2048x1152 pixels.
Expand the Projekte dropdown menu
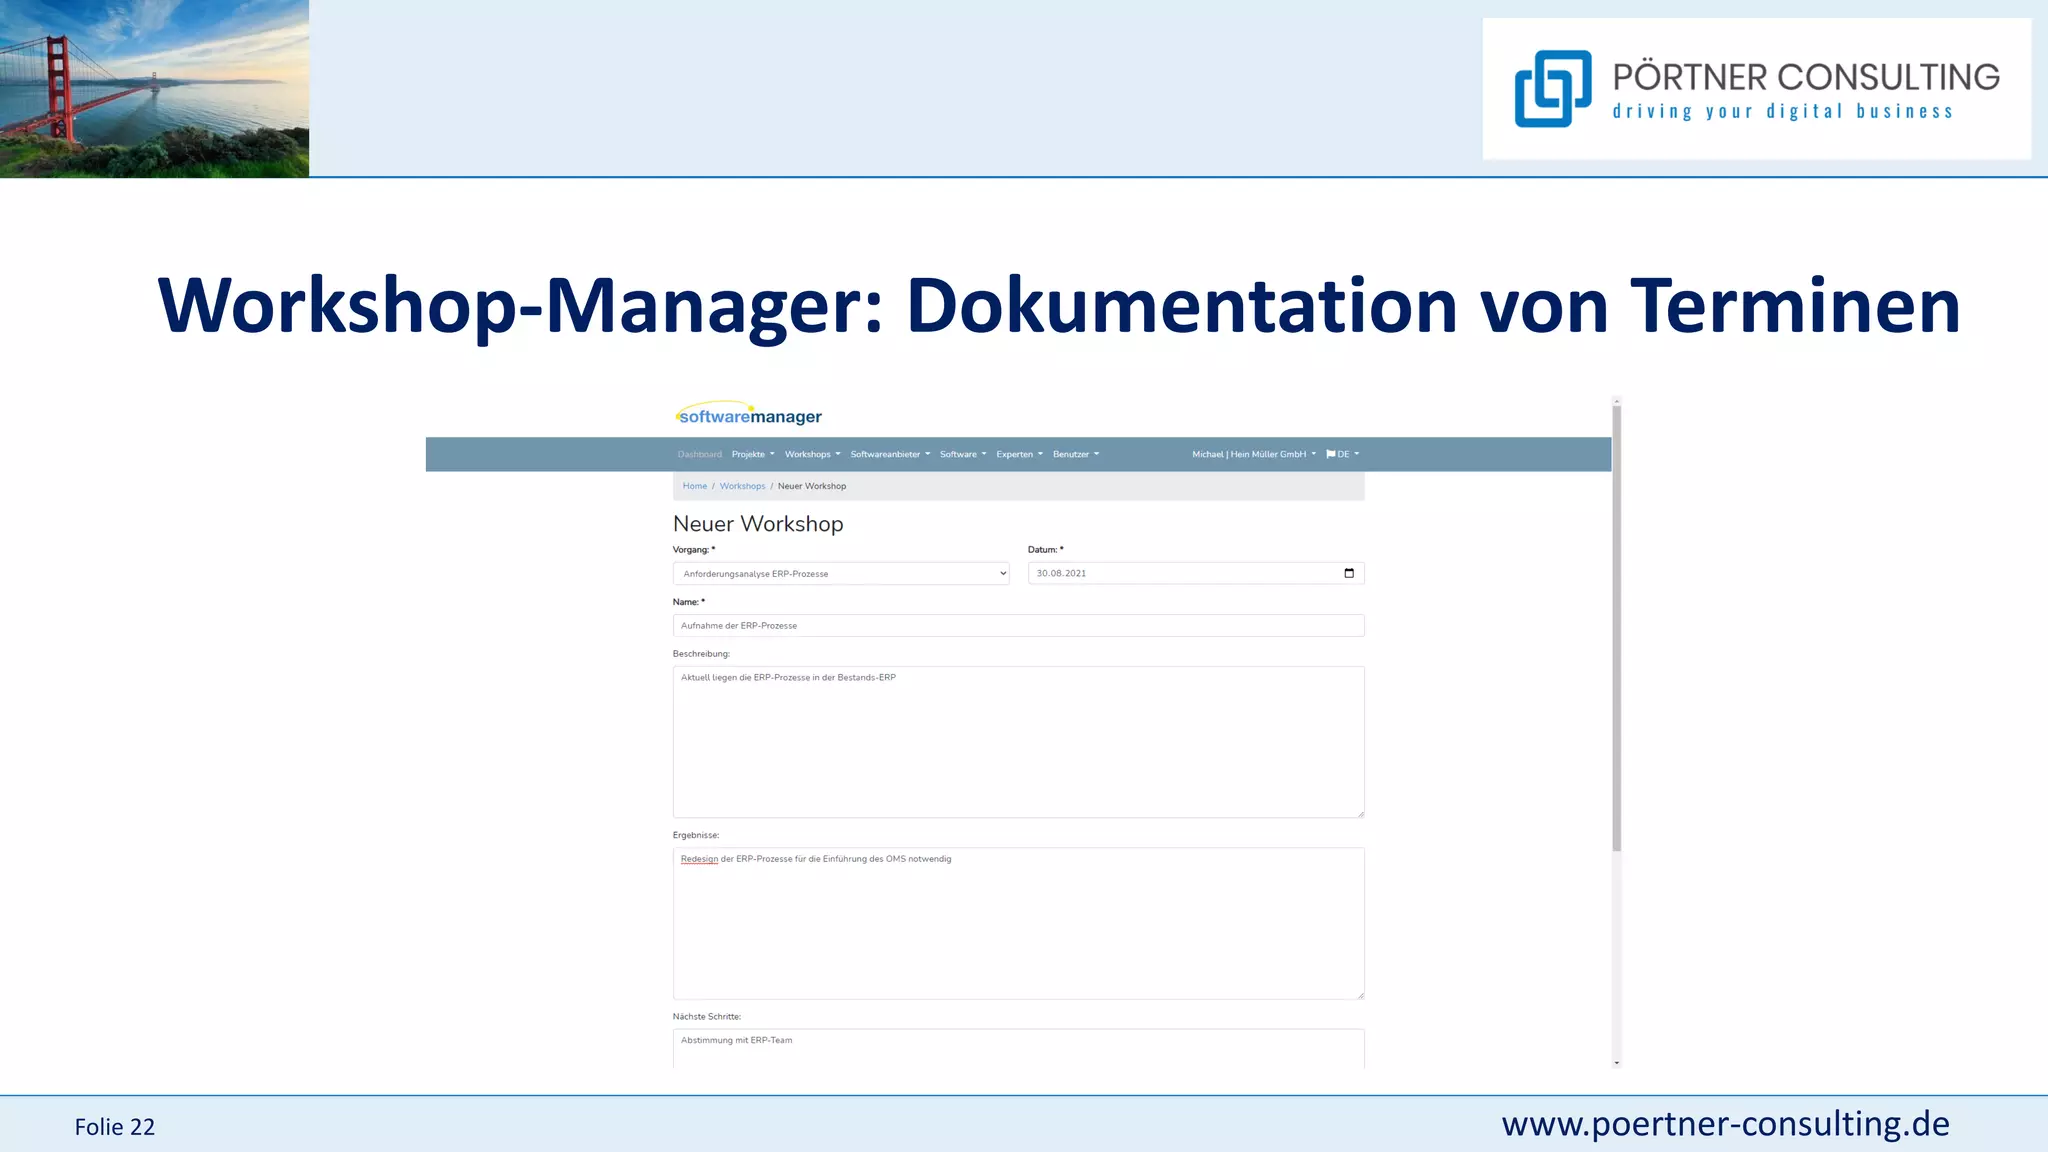[x=753, y=454]
